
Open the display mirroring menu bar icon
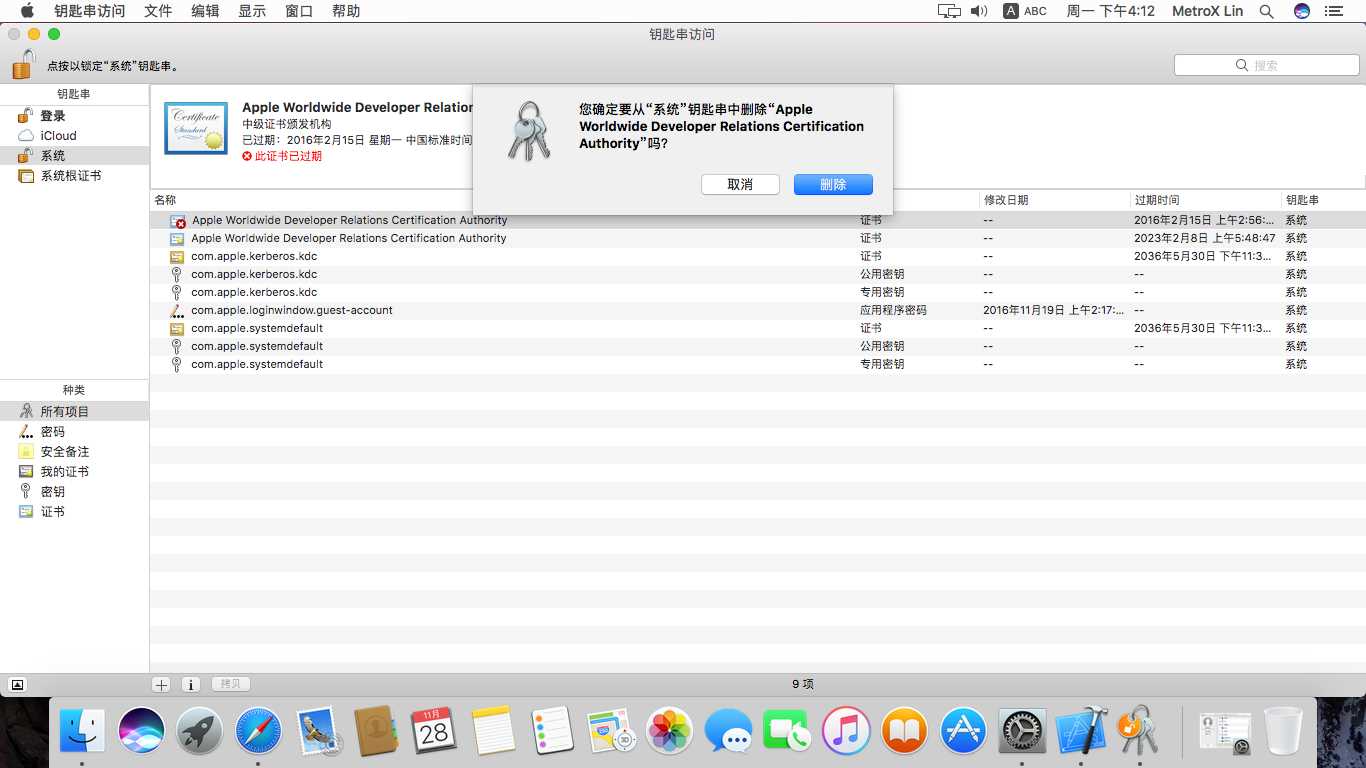pos(949,11)
